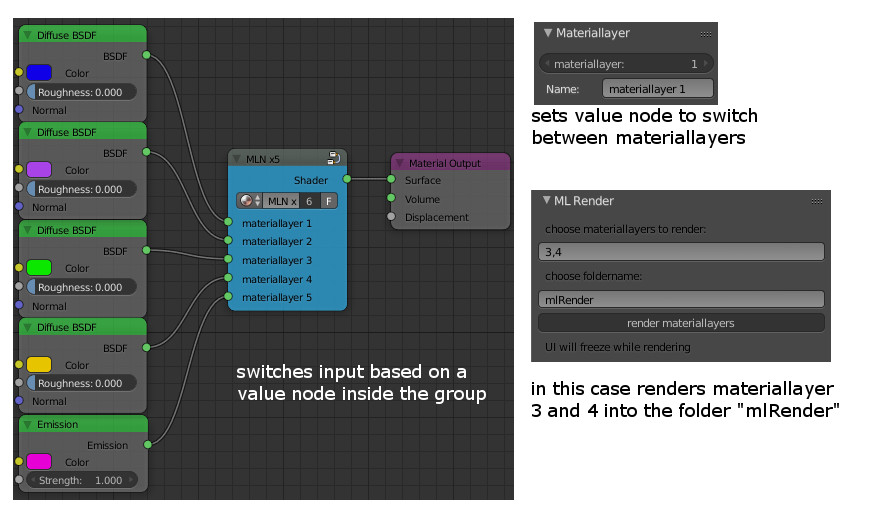Select the MLN x5 node header
889x515 pixels.
click(x=287, y=158)
